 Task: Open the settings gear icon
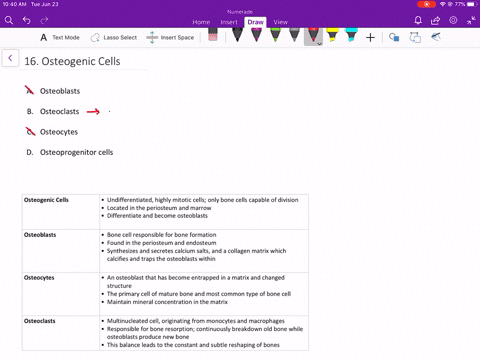click(x=453, y=20)
